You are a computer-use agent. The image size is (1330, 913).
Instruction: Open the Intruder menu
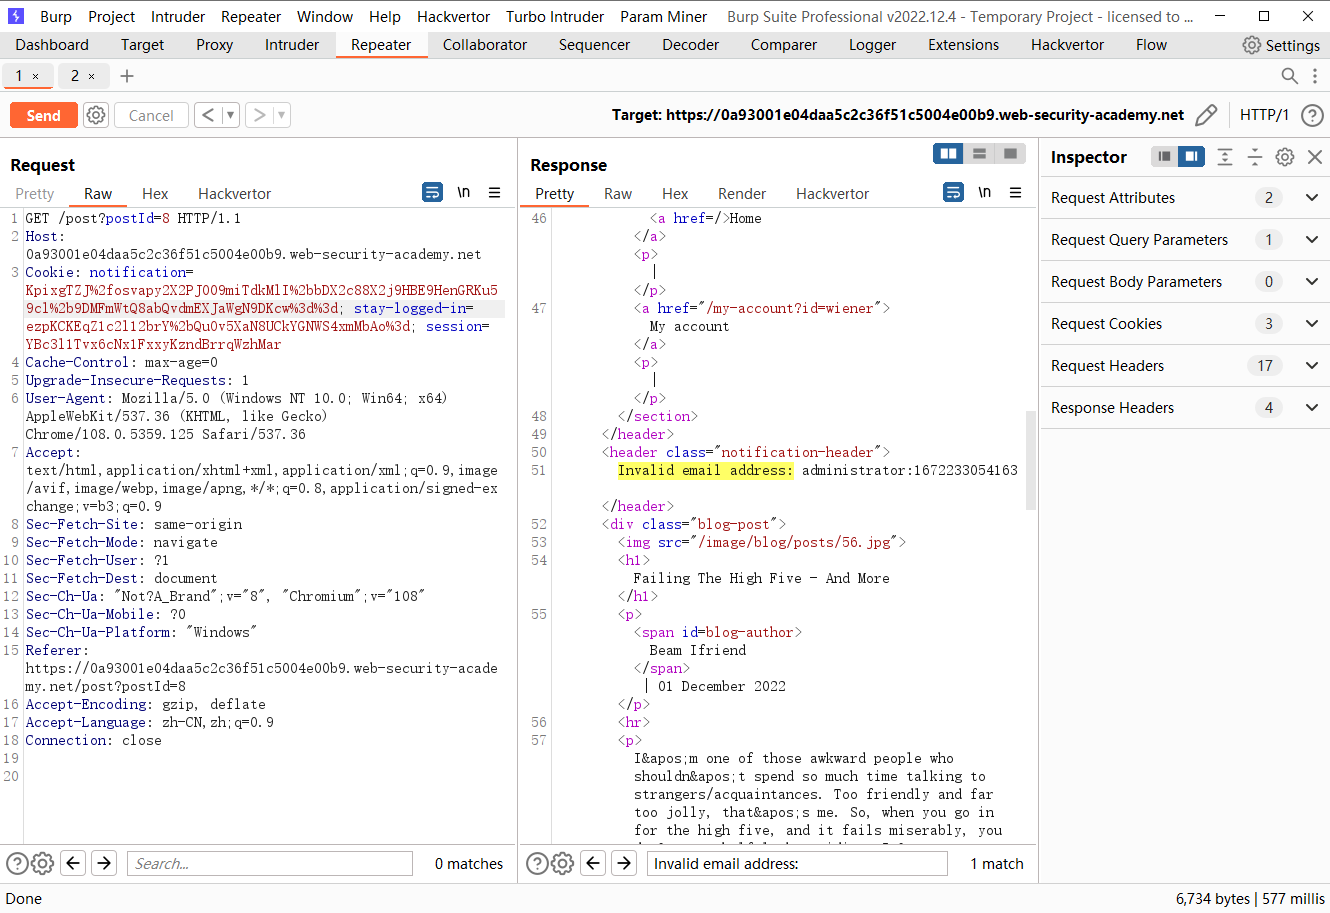178,17
